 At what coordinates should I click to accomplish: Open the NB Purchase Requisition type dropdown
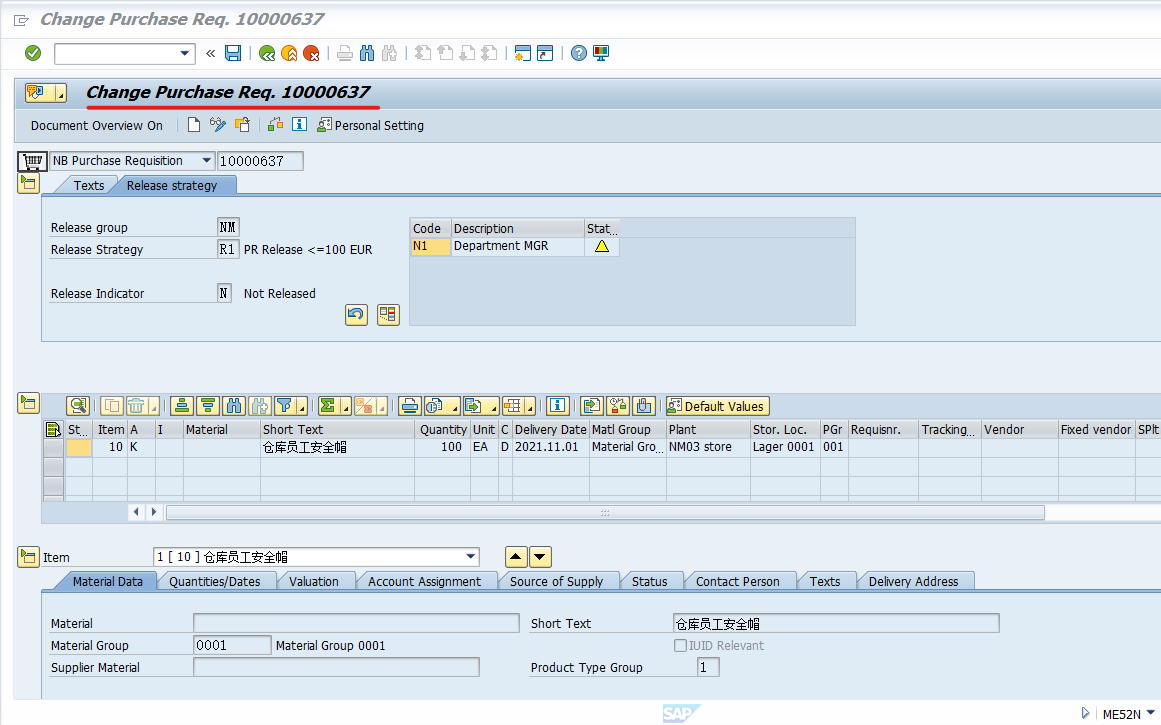pyautogui.click(x=208, y=160)
